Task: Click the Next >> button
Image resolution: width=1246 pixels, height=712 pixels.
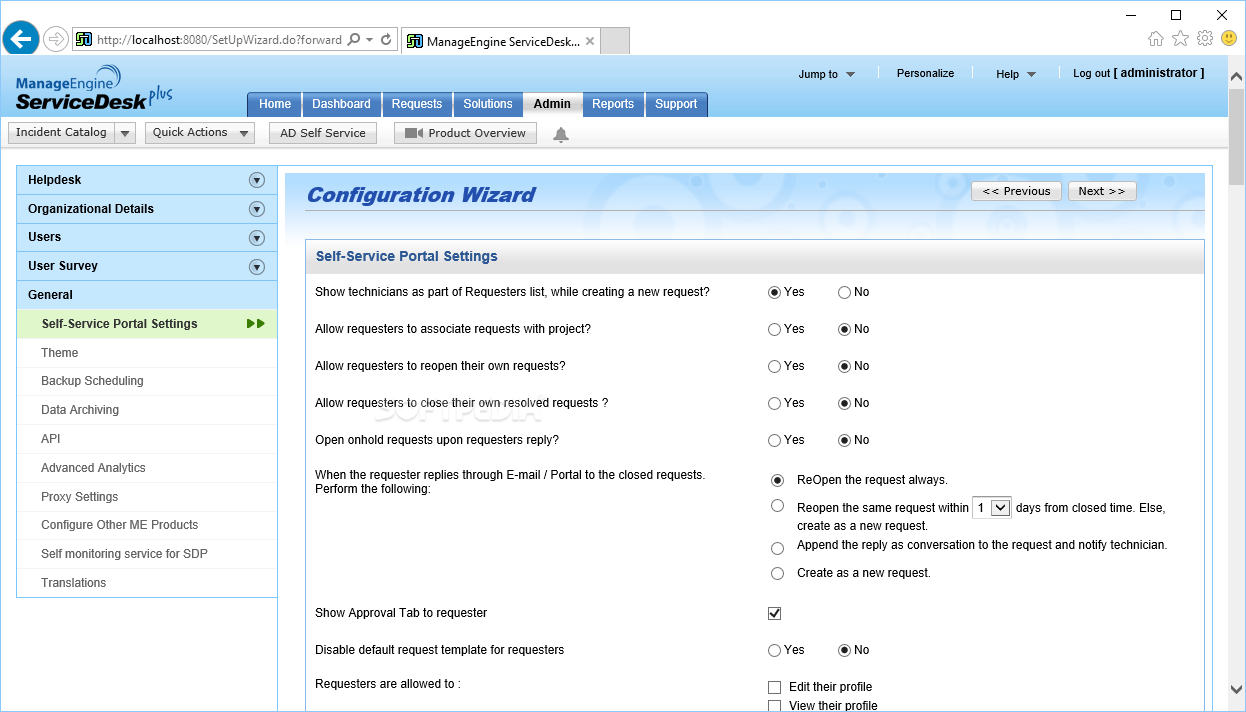Action: [1102, 191]
